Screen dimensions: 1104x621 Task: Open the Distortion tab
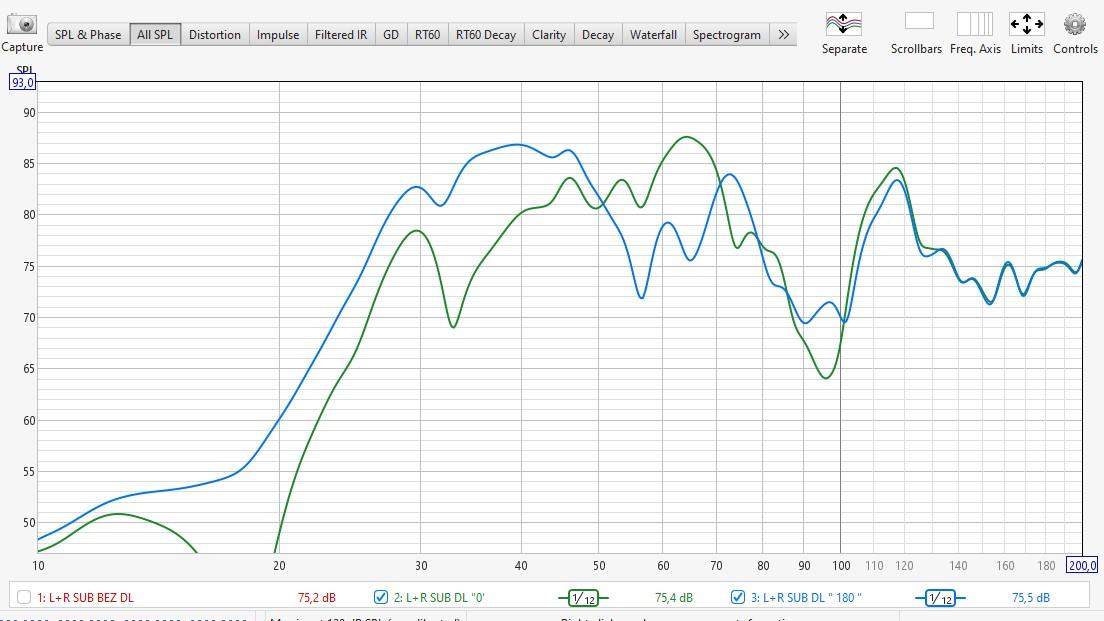[x=215, y=35]
